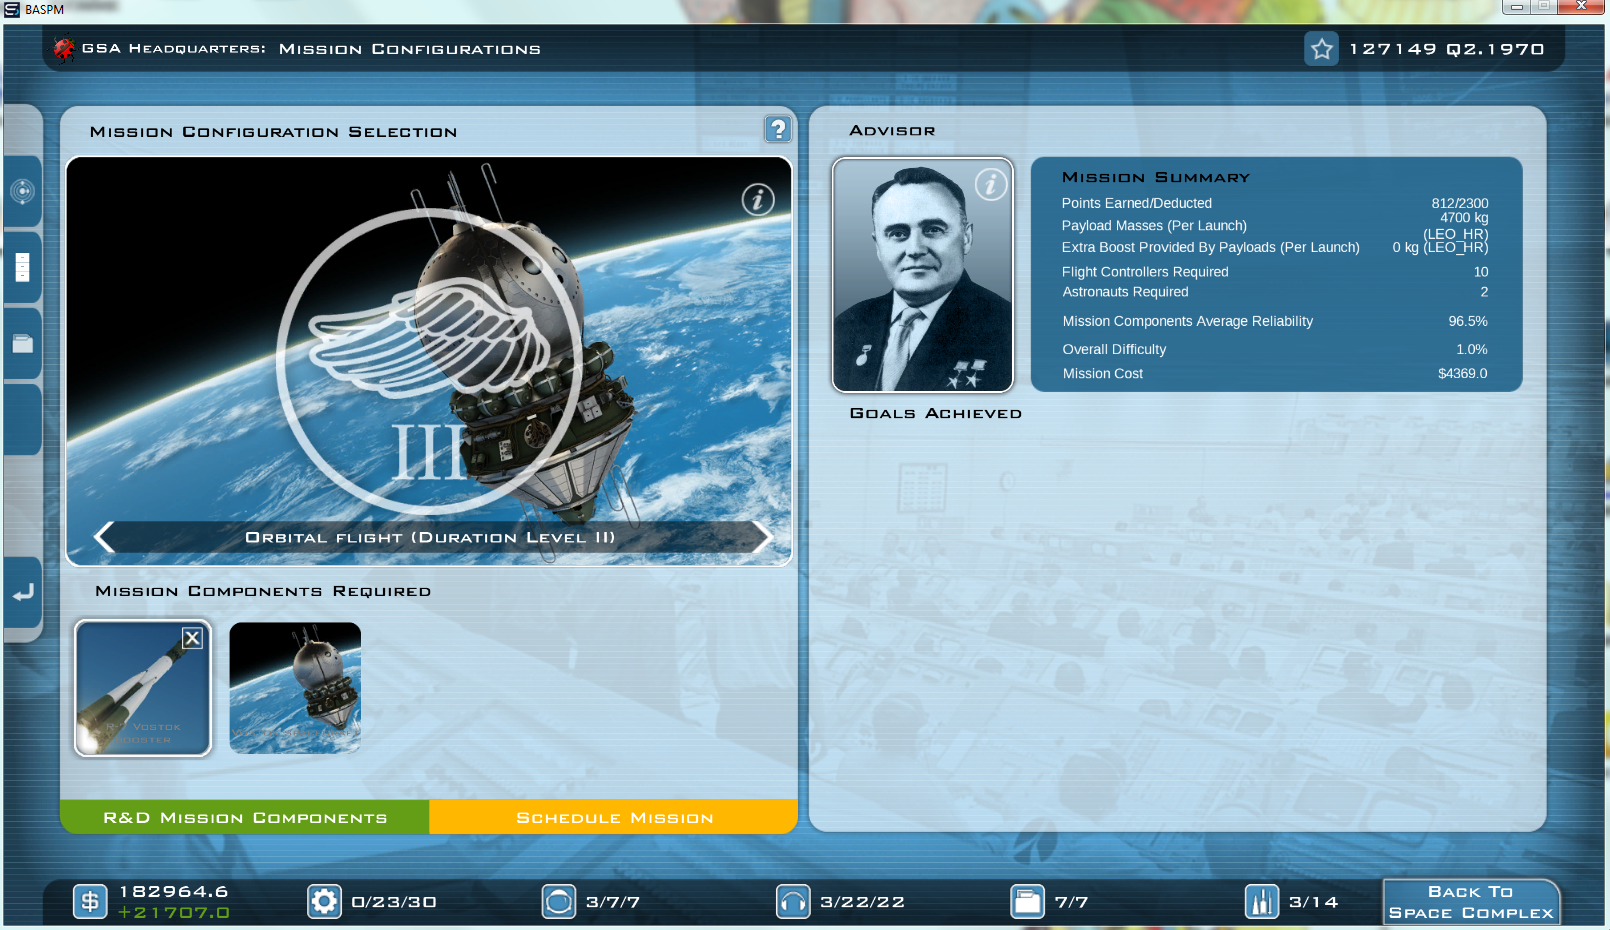Click Mission Cost $4369.0 value
Viewport: 1610px width, 930px height.
click(1462, 373)
